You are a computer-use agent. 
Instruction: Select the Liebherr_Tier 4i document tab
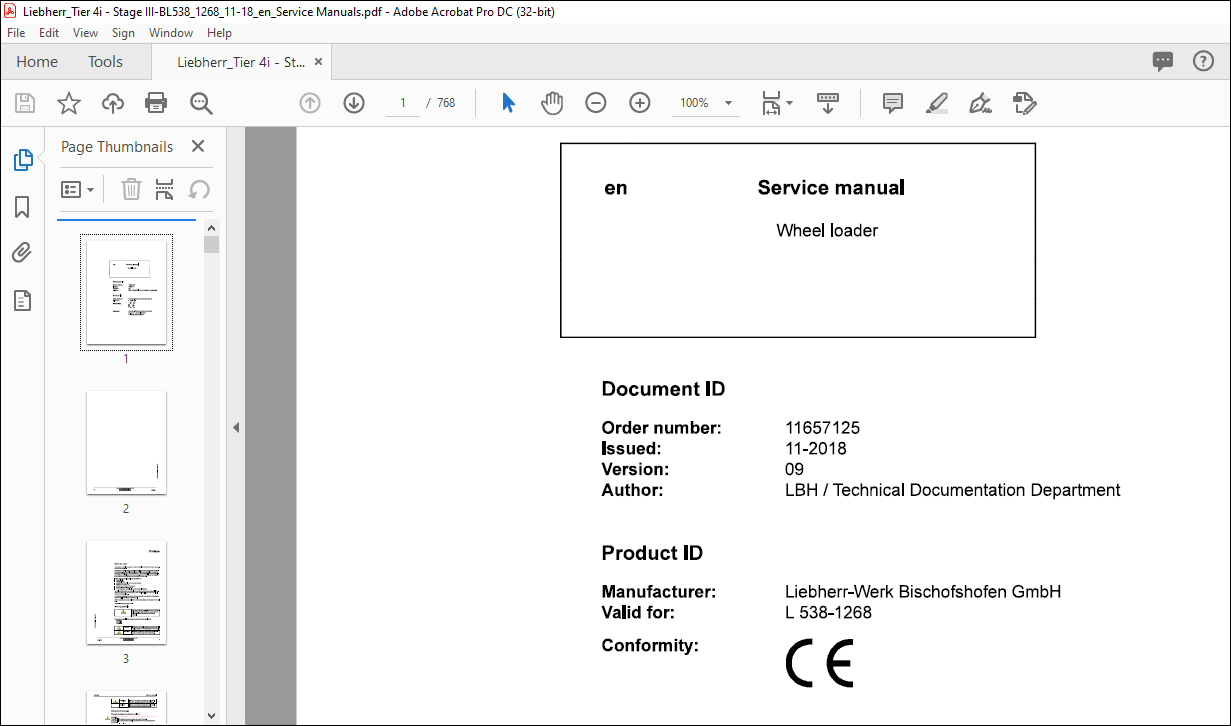click(x=241, y=62)
